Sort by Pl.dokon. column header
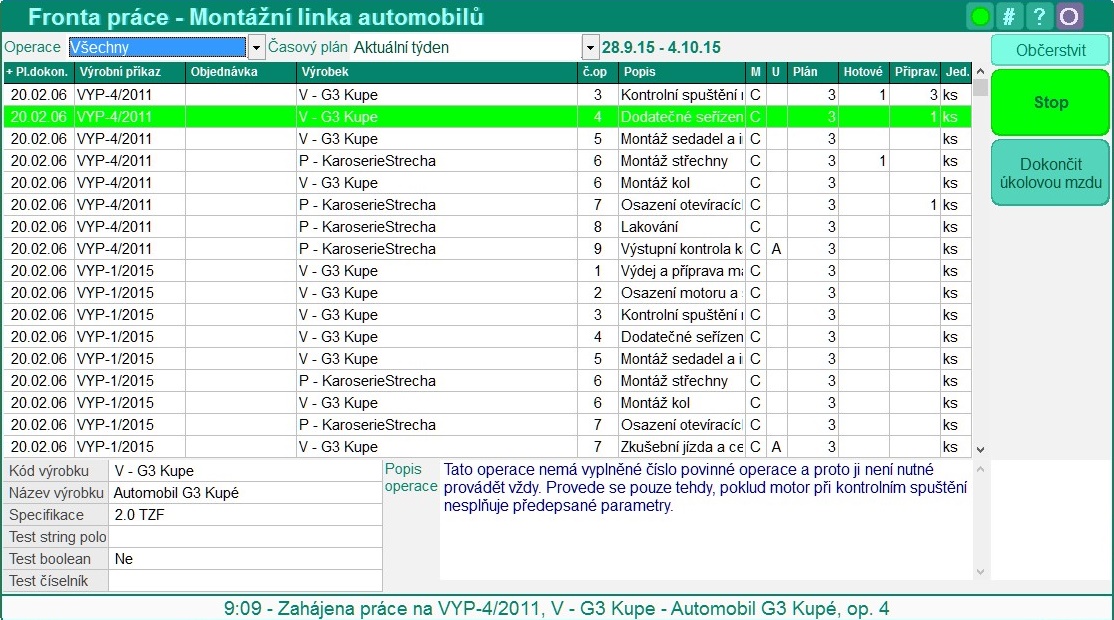Viewport: 1114px width, 620px height. (38, 72)
